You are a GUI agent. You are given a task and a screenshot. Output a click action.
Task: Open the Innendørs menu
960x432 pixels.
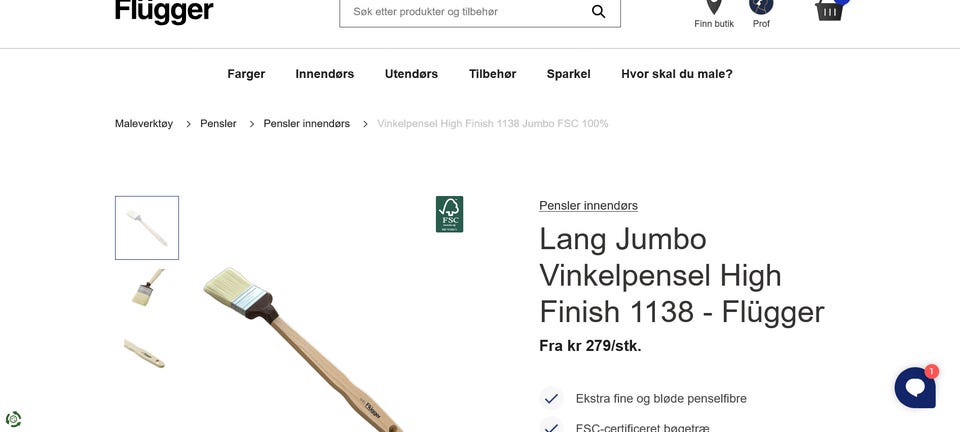324,74
